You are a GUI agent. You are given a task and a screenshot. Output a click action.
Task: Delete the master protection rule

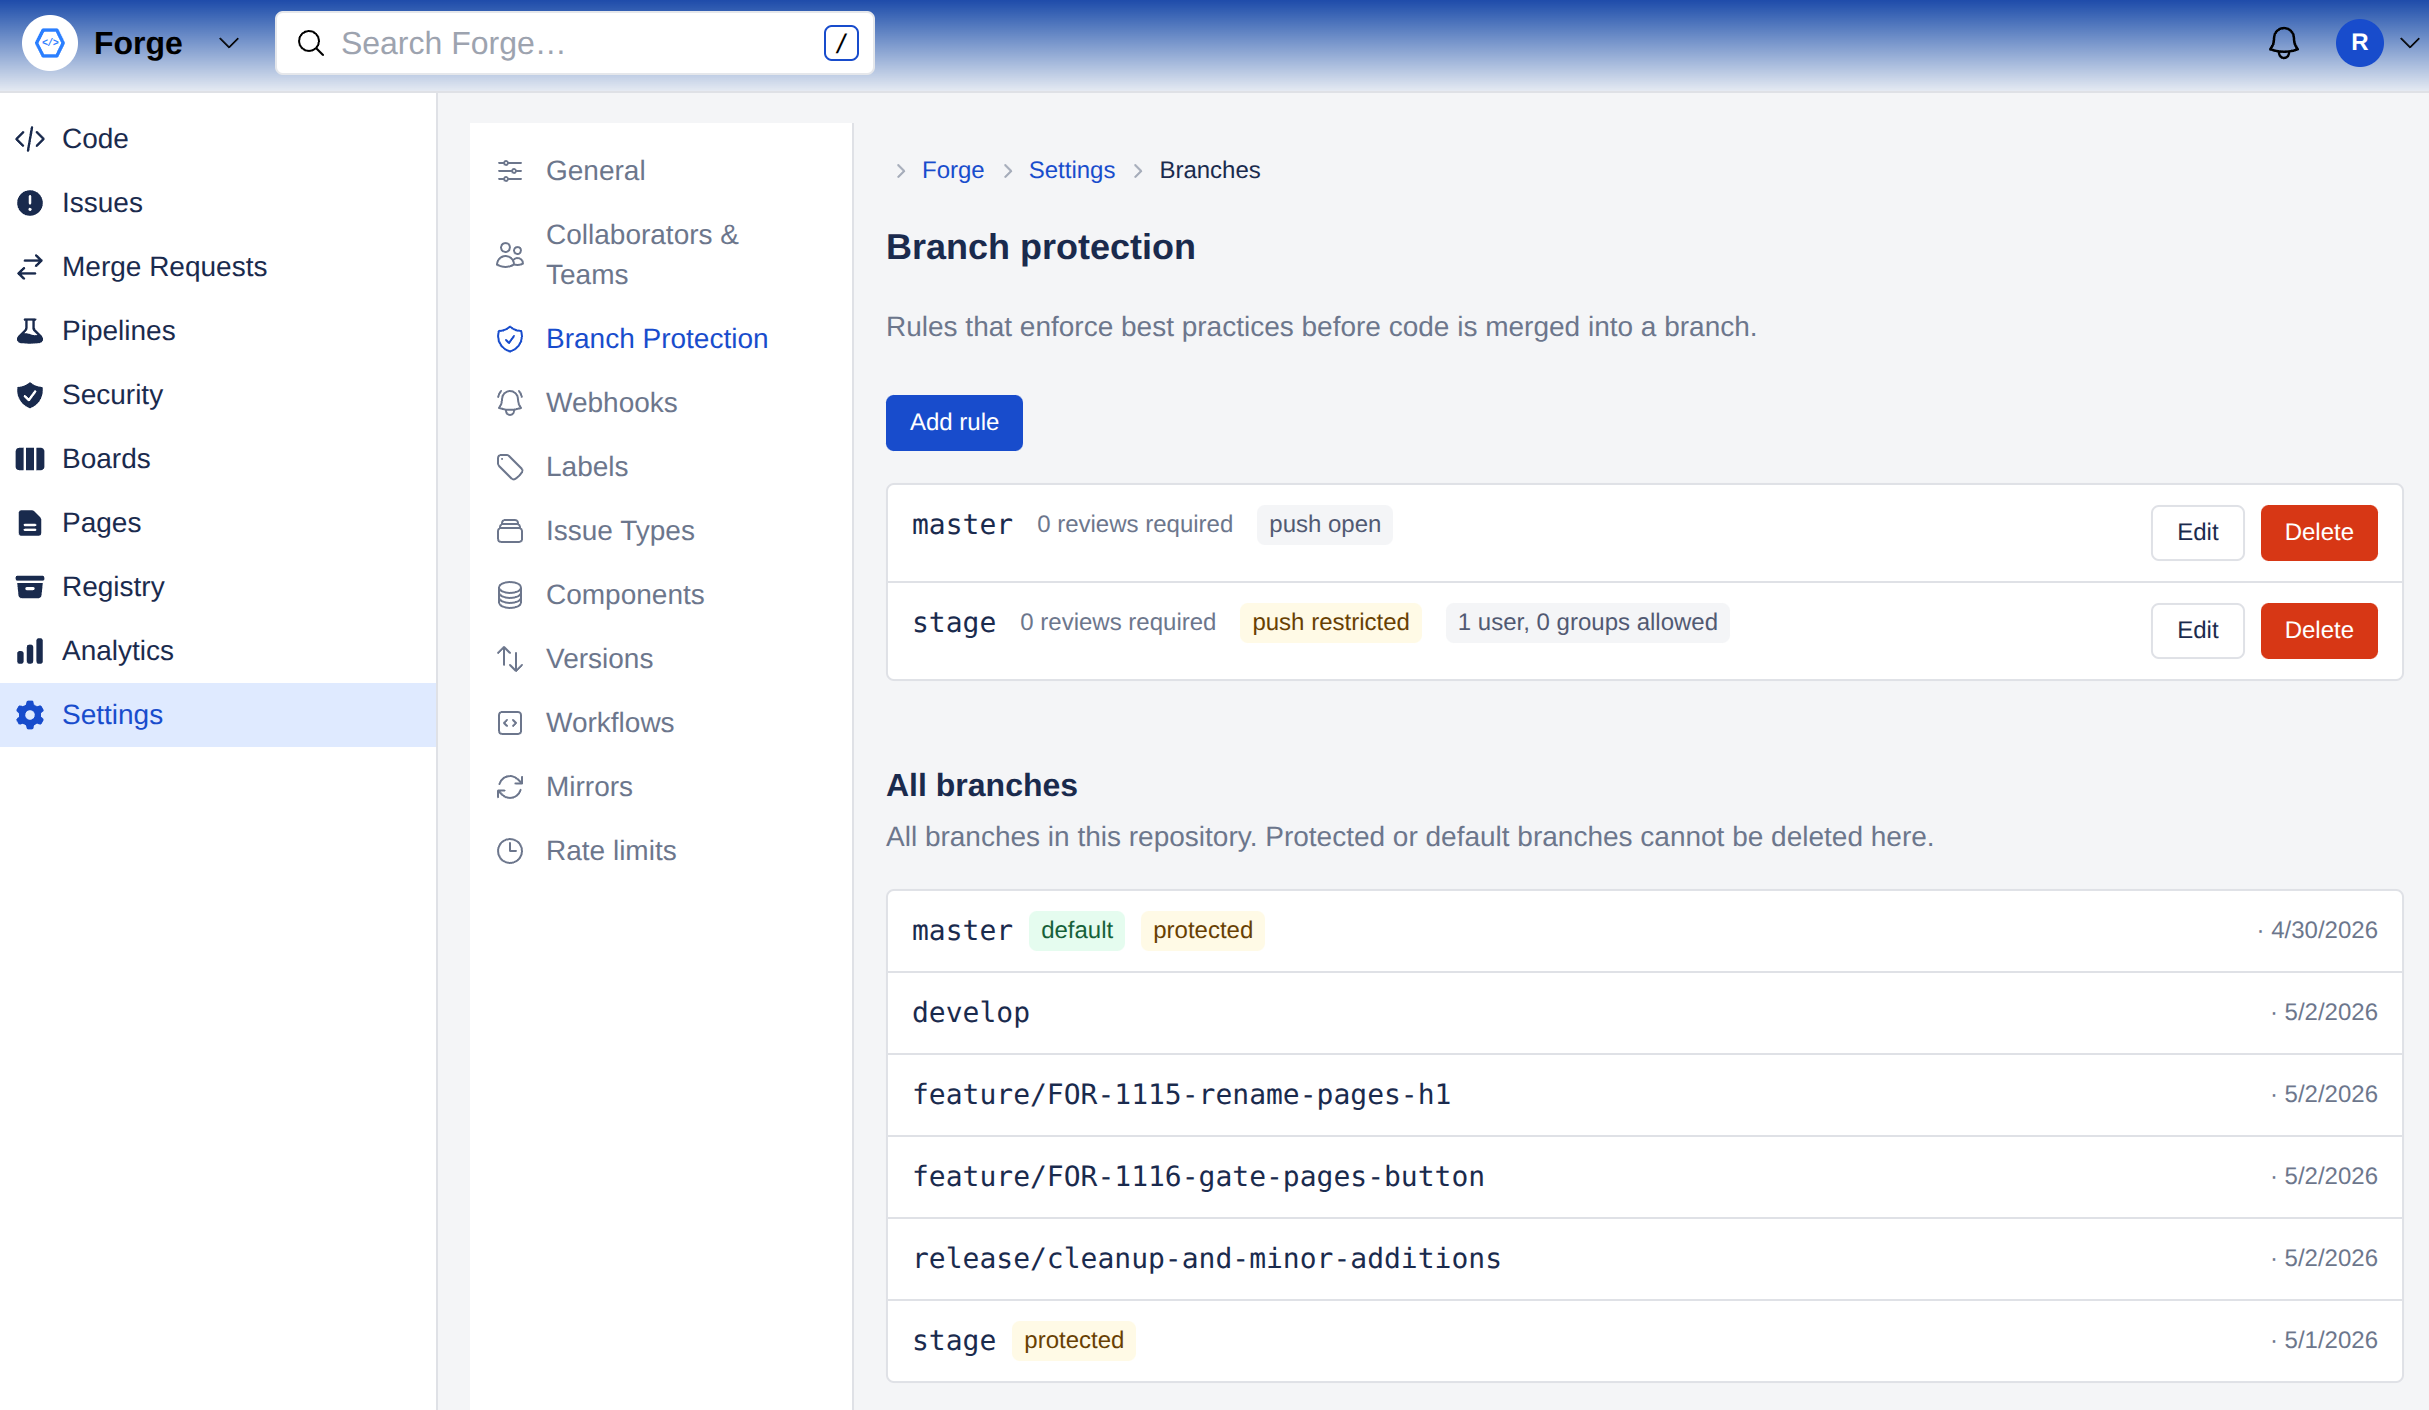point(2319,533)
